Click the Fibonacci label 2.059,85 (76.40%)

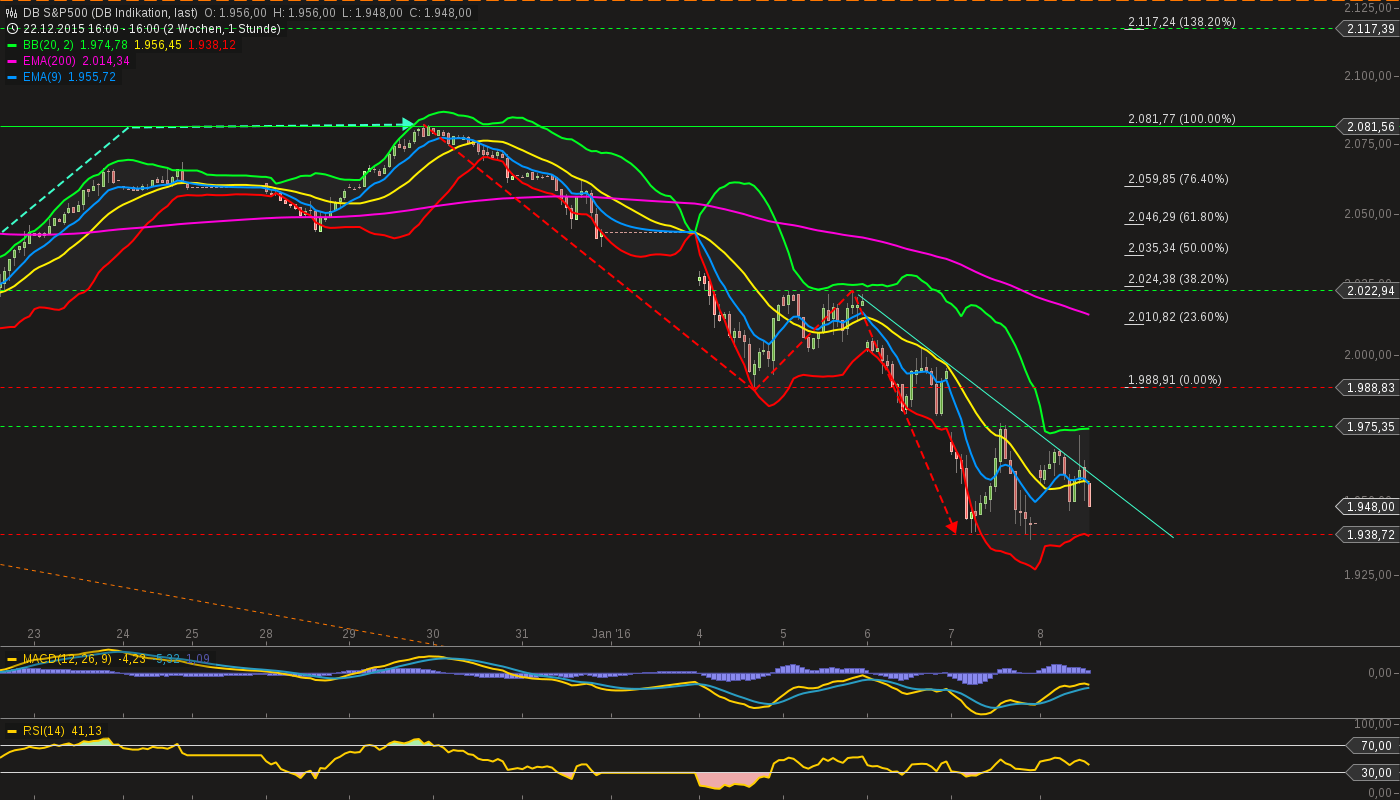[x=1178, y=179]
